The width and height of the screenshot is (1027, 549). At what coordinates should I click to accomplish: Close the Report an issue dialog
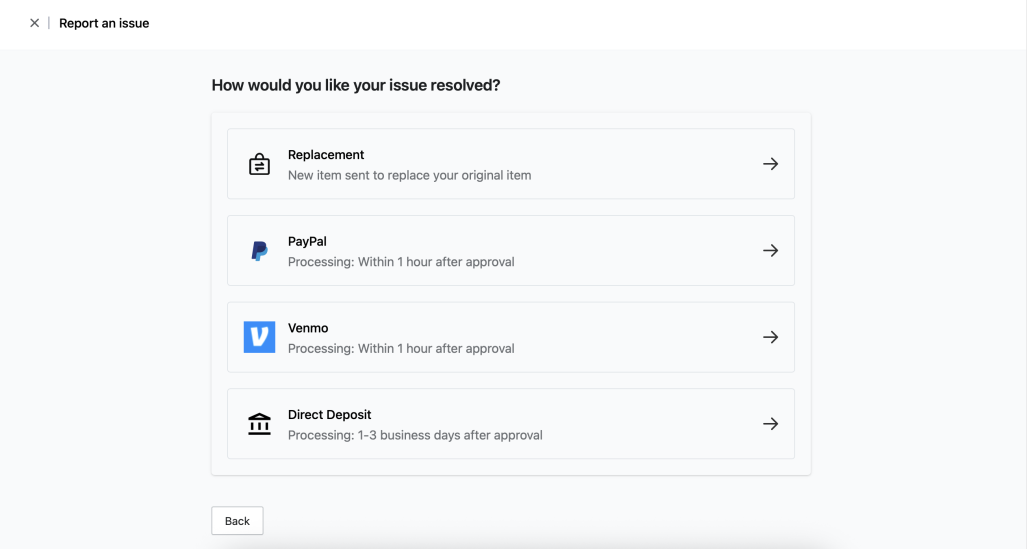(x=34, y=23)
